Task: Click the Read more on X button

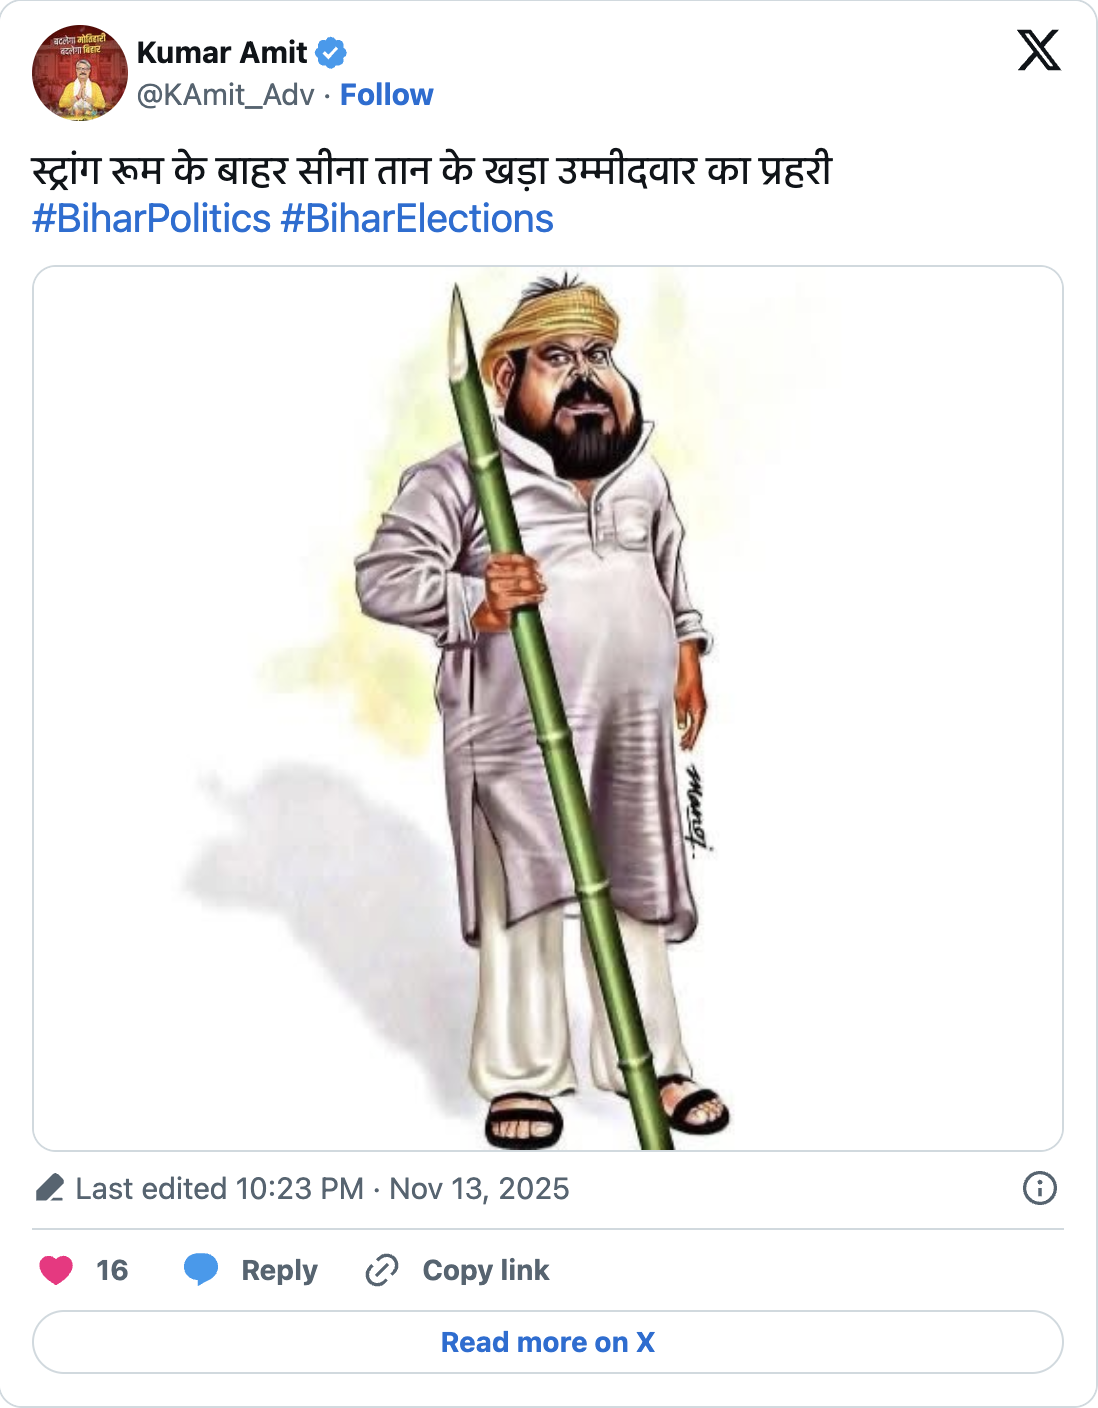Action: 549,1341
